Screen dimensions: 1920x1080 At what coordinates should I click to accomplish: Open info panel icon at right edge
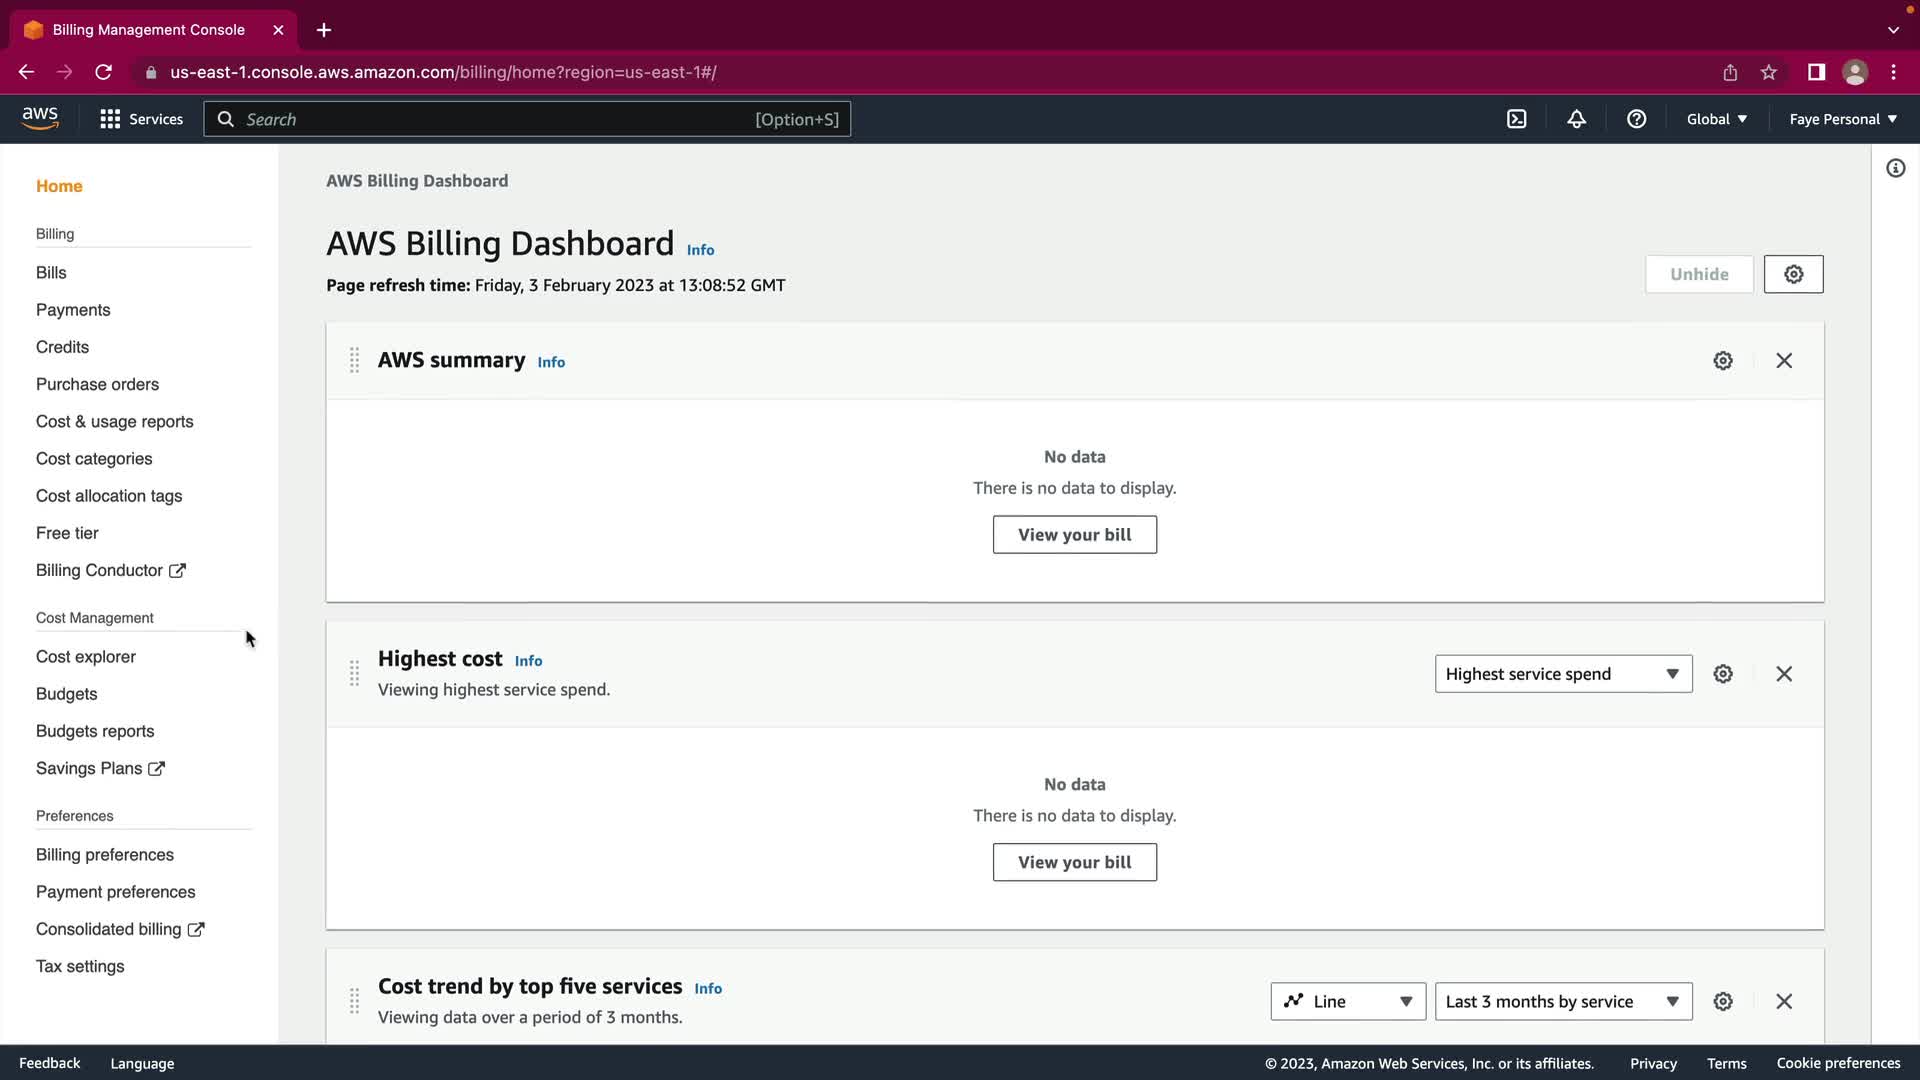point(1895,168)
